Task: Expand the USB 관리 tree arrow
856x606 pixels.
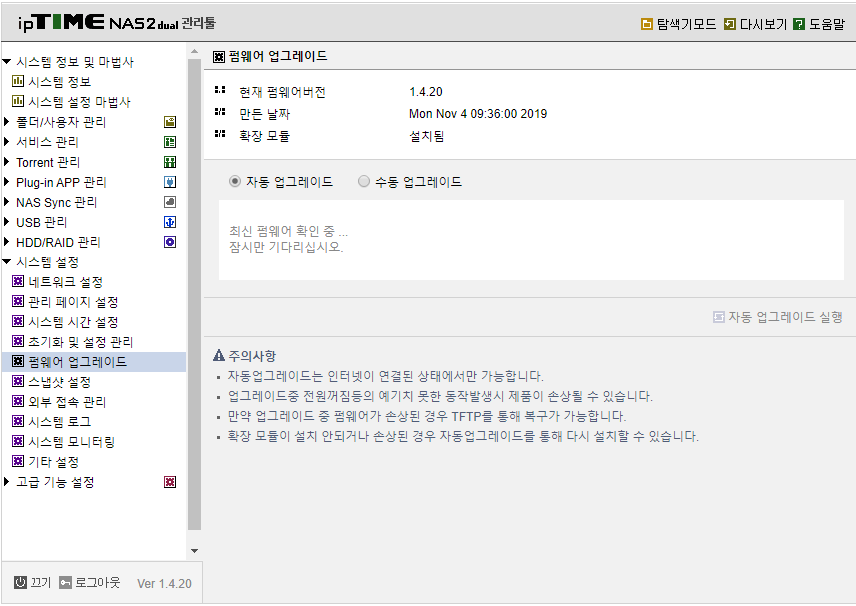Action: coord(7,222)
